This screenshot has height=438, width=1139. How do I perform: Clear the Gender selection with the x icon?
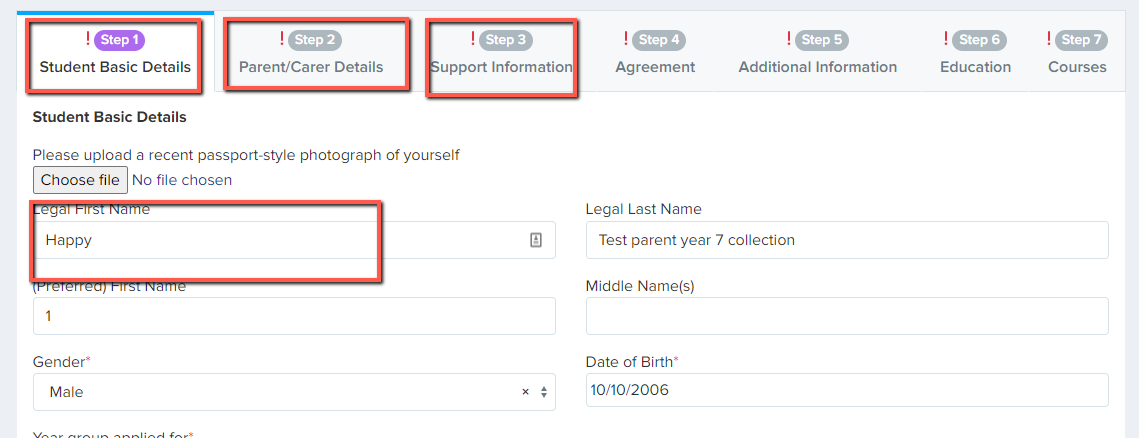(x=525, y=392)
